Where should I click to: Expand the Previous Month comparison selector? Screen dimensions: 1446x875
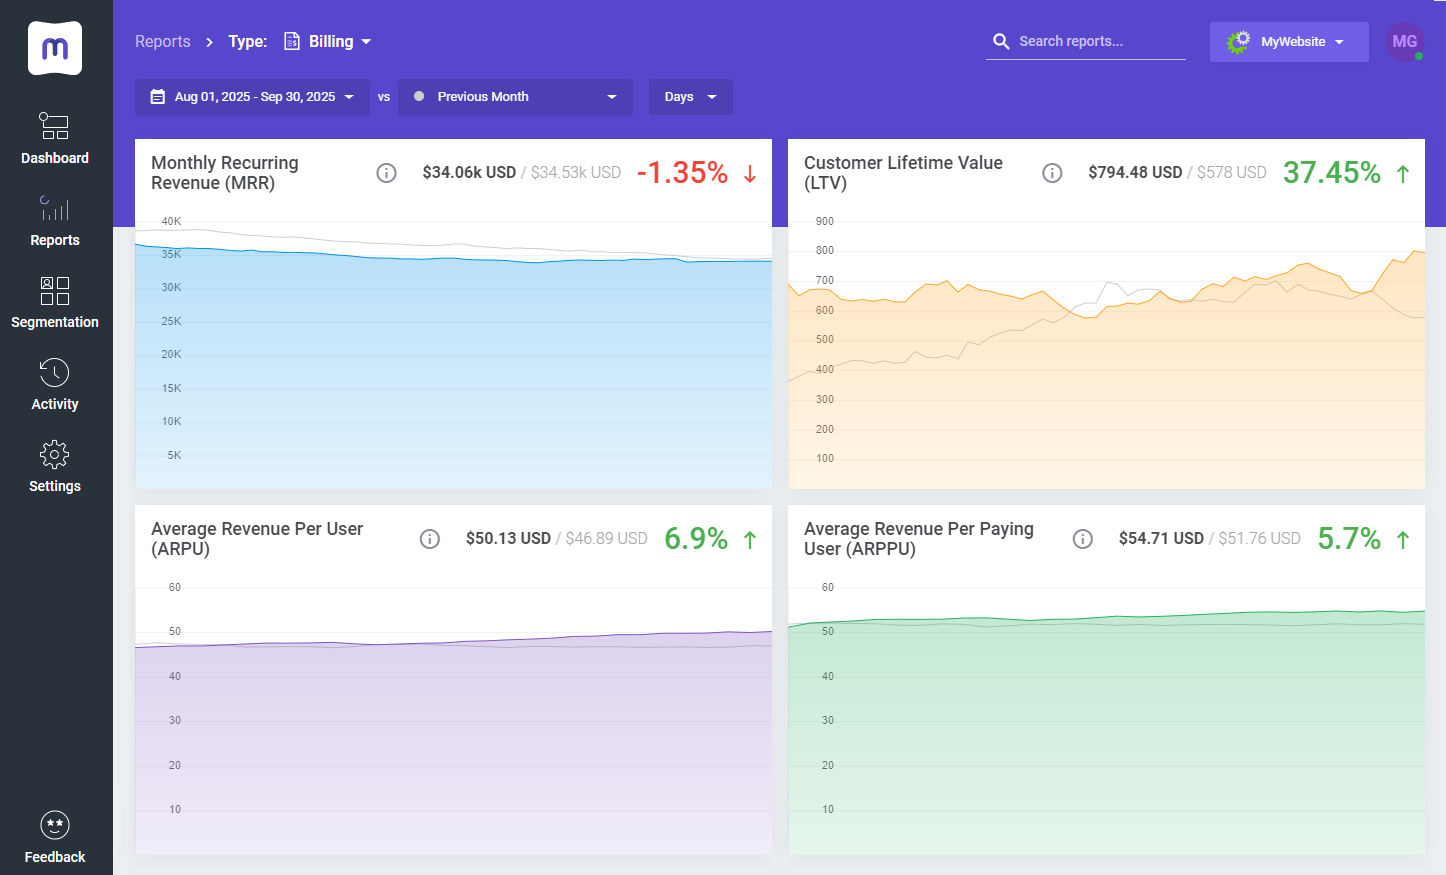pyautogui.click(x=515, y=96)
